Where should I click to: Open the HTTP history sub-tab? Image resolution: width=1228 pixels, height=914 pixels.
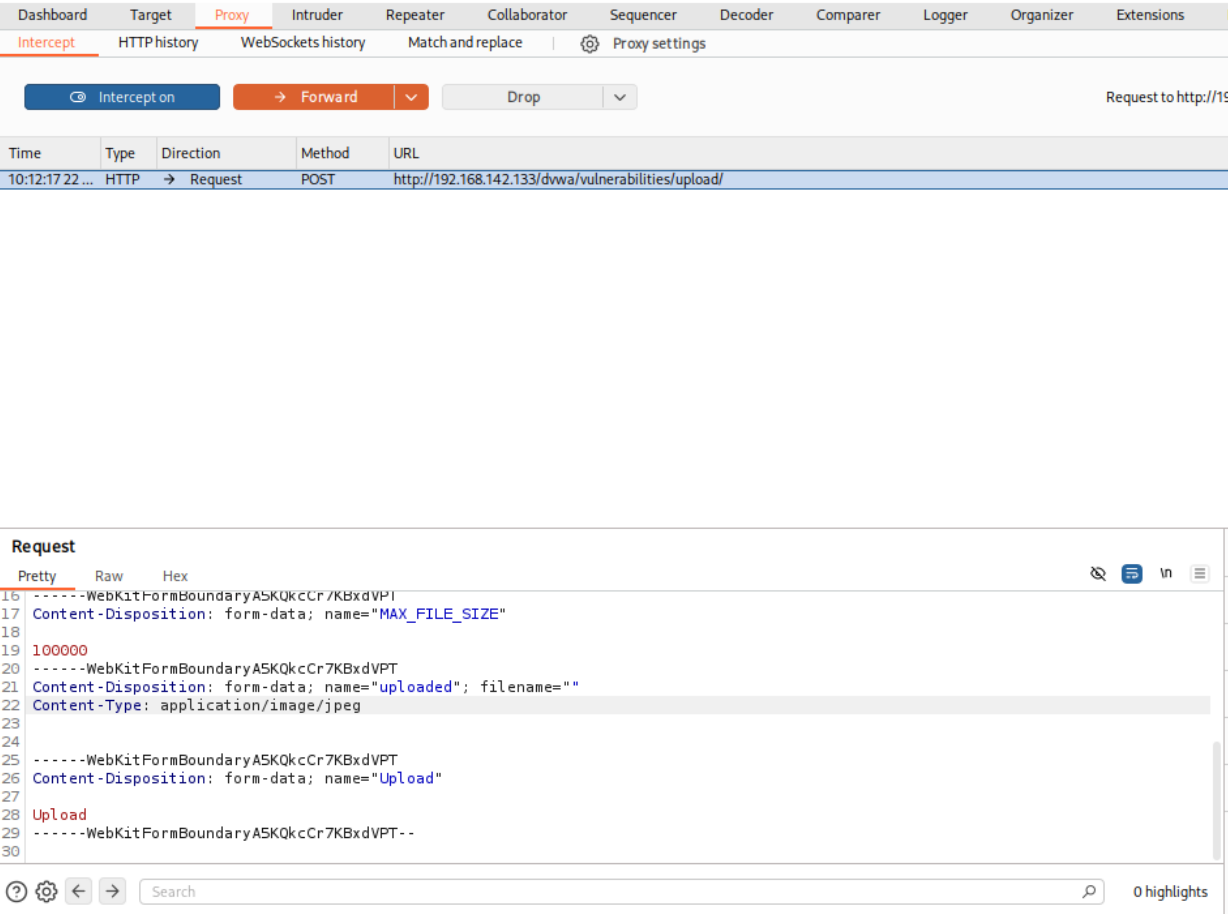pyautogui.click(x=158, y=43)
